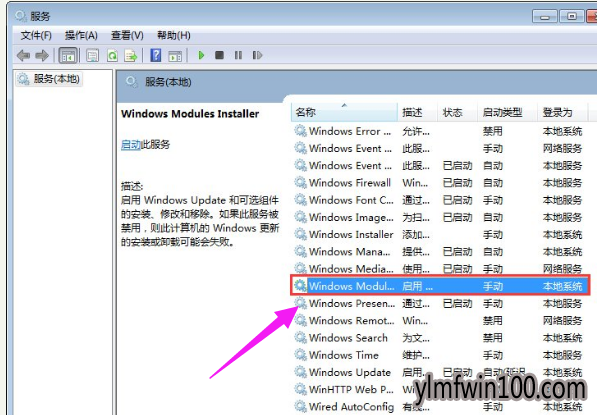Click 本地服务 login of Windows Time
This screenshot has height=415, width=597.
pyautogui.click(x=562, y=355)
